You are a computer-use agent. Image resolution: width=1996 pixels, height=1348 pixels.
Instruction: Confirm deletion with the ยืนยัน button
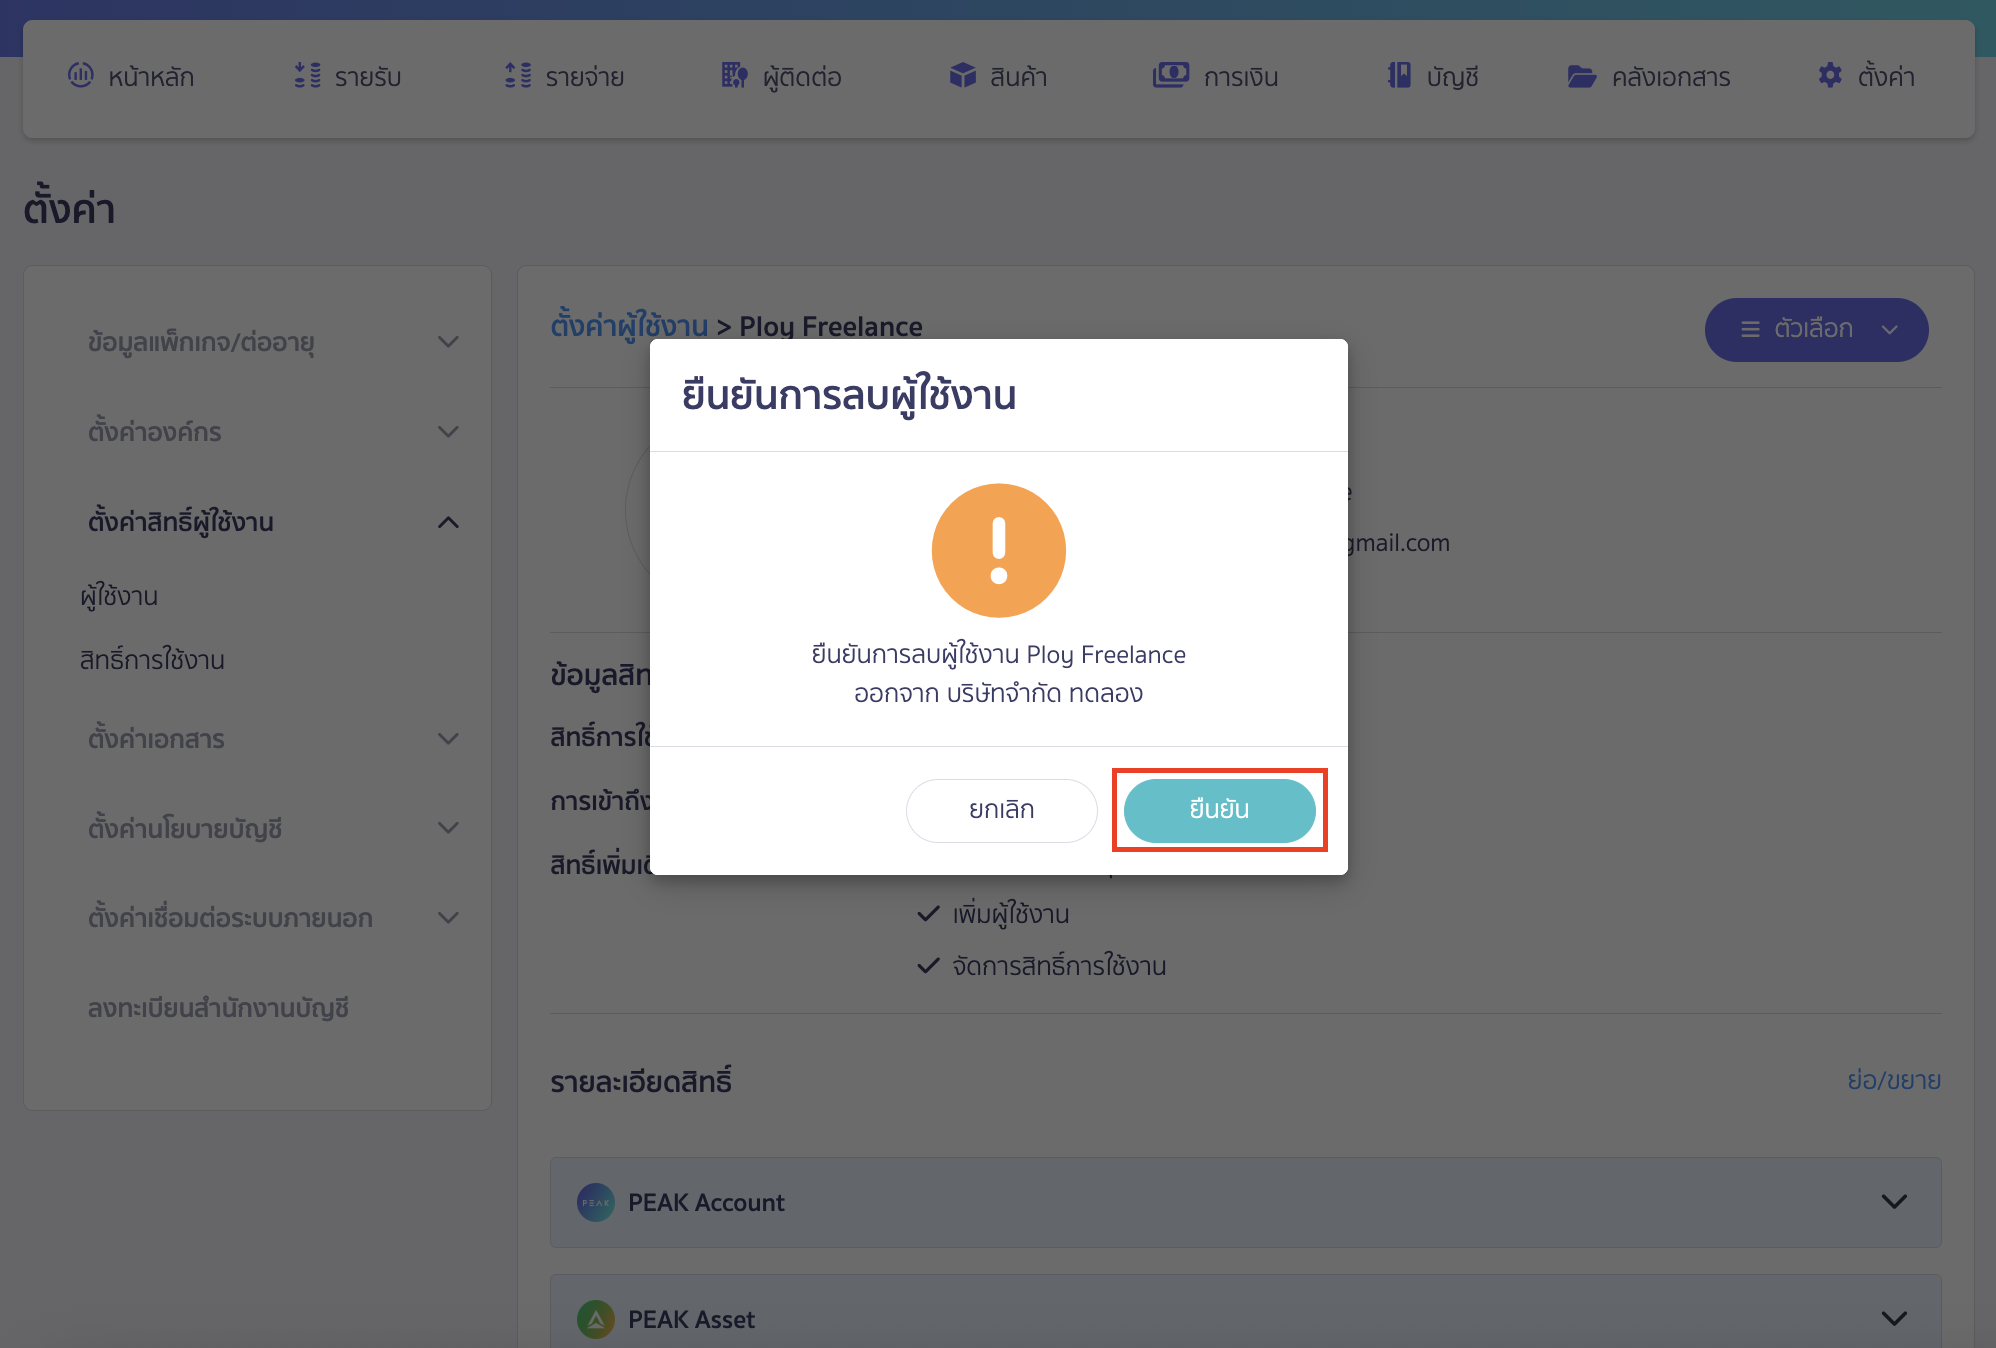click(1219, 810)
